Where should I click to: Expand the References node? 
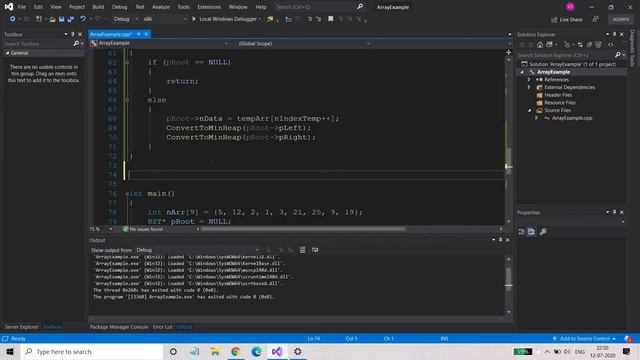click(529, 80)
